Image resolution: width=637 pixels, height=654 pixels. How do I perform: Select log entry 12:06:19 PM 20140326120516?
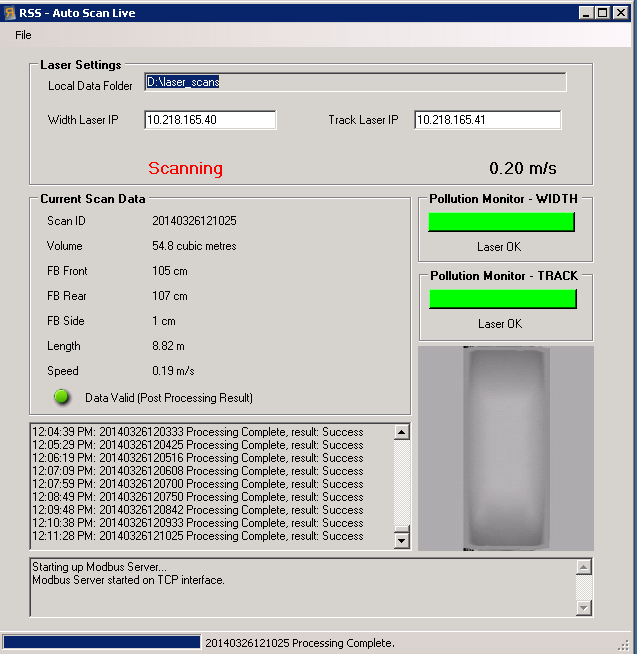coord(198,458)
